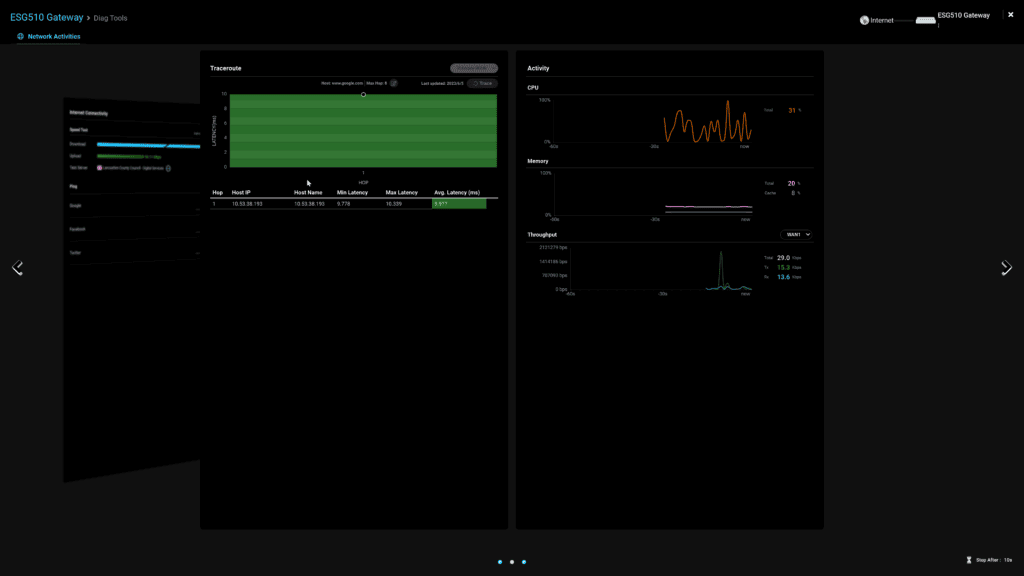The image size is (1024, 576).
Task: Click the ESG510 Gateway device icon
Action: point(925,20)
